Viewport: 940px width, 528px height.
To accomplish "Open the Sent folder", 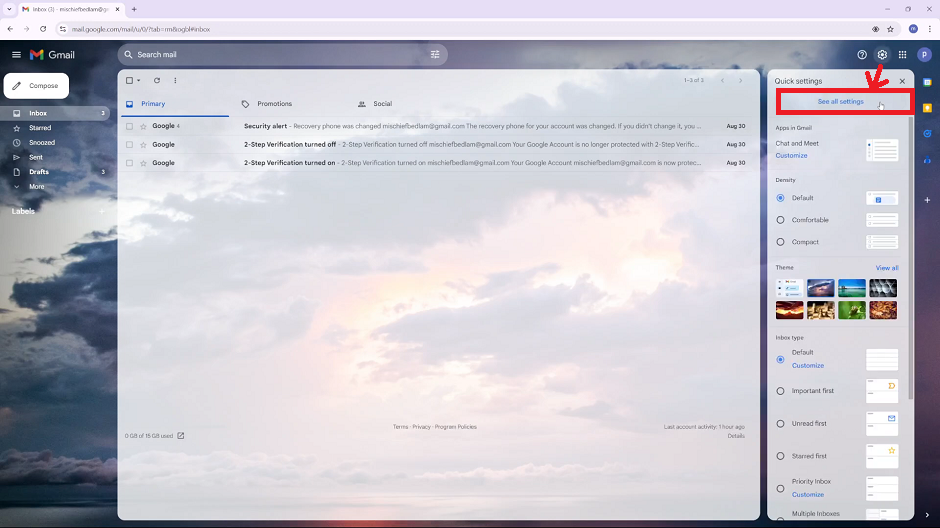I will click(54, 157).
